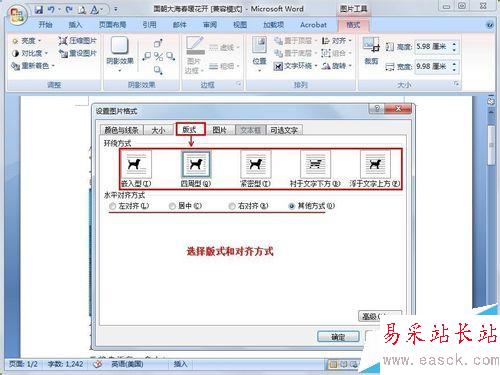Choose in front of text (浮于文字上方)
This screenshot has height=375, width=500.
pyautogui.click(x=375, y=168)
